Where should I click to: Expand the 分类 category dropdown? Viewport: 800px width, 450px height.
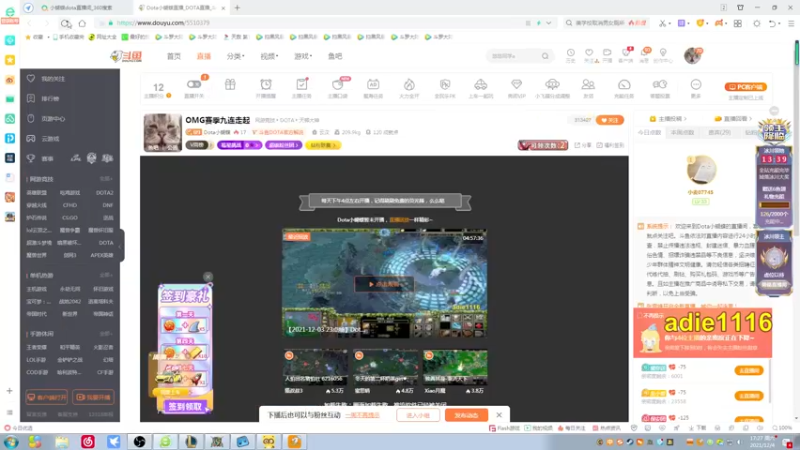[235, 56]
